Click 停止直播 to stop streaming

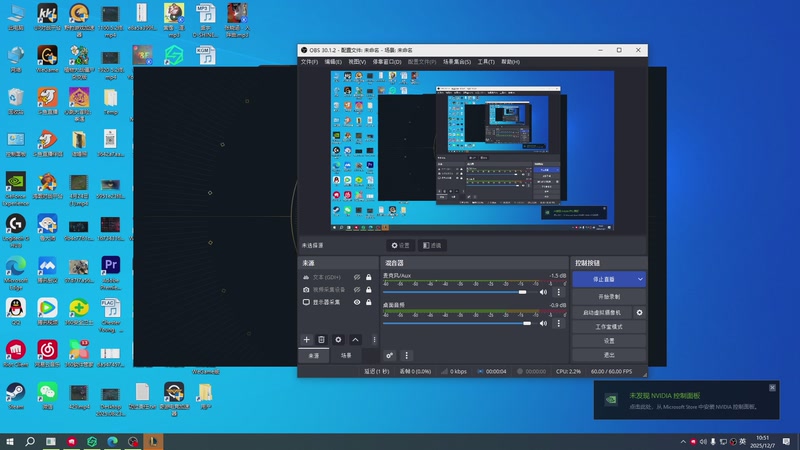point(604,279)
